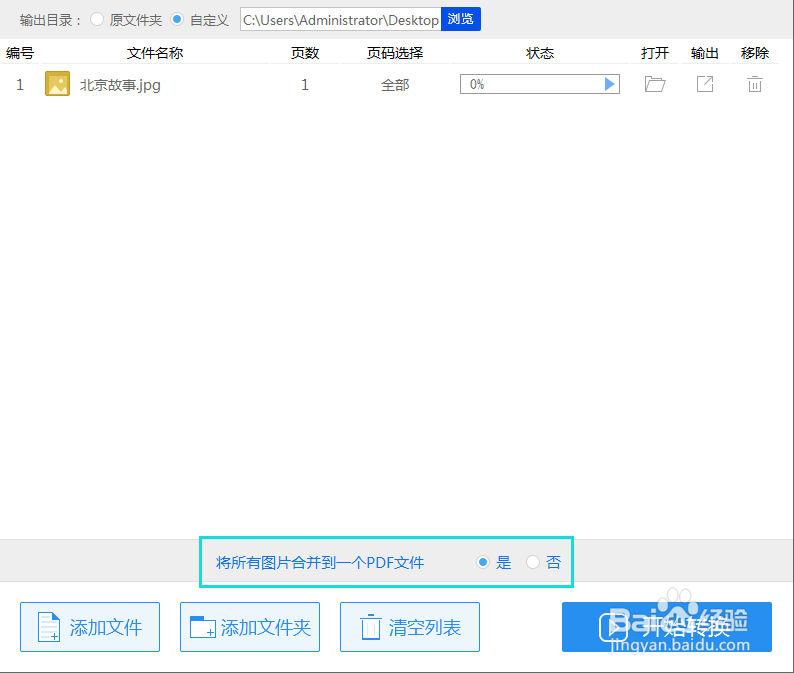Click the 开始转换 button
This screenshot has width=794, height=673.
[x=667, y=627]
